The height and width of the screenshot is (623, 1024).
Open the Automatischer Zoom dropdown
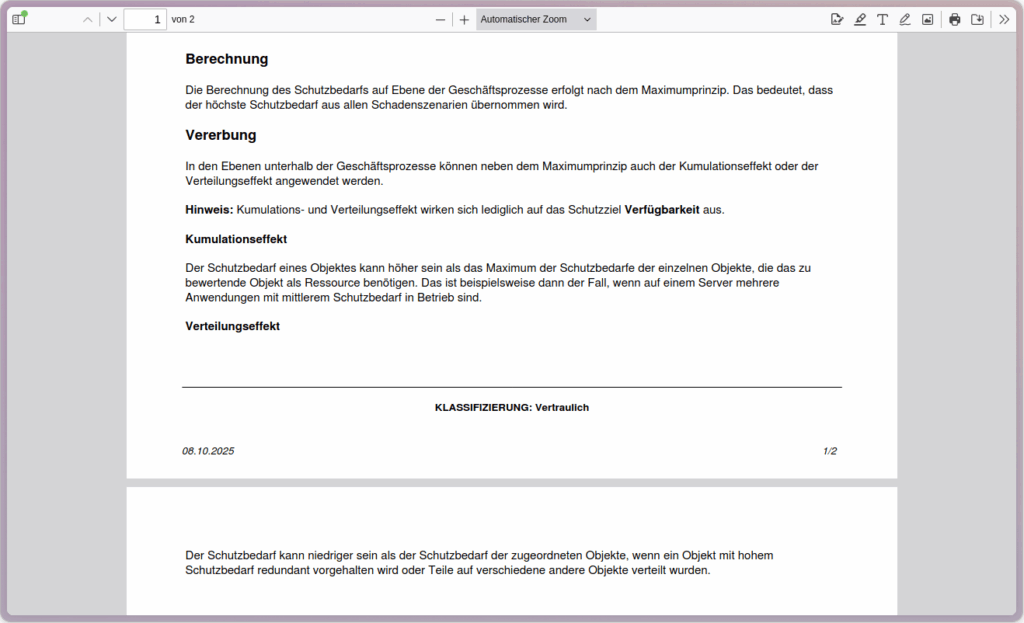(x=536, y=19)
